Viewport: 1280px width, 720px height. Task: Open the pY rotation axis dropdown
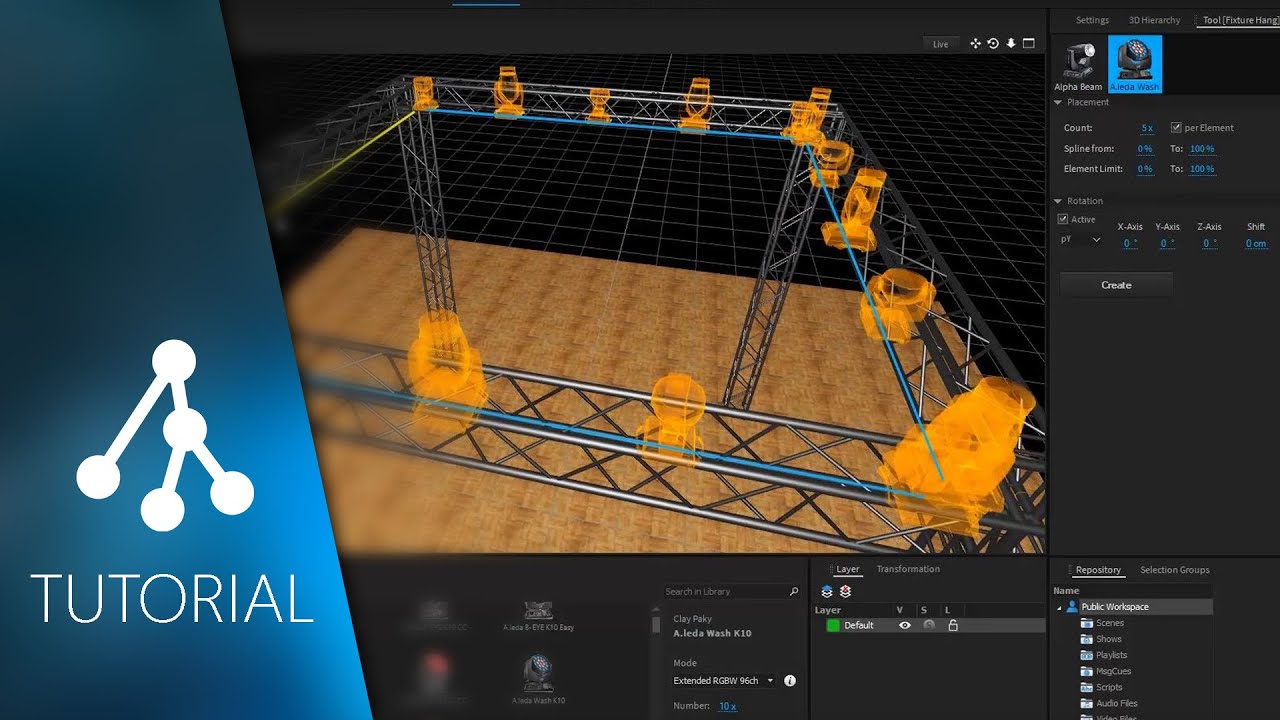click(1081, 240)
